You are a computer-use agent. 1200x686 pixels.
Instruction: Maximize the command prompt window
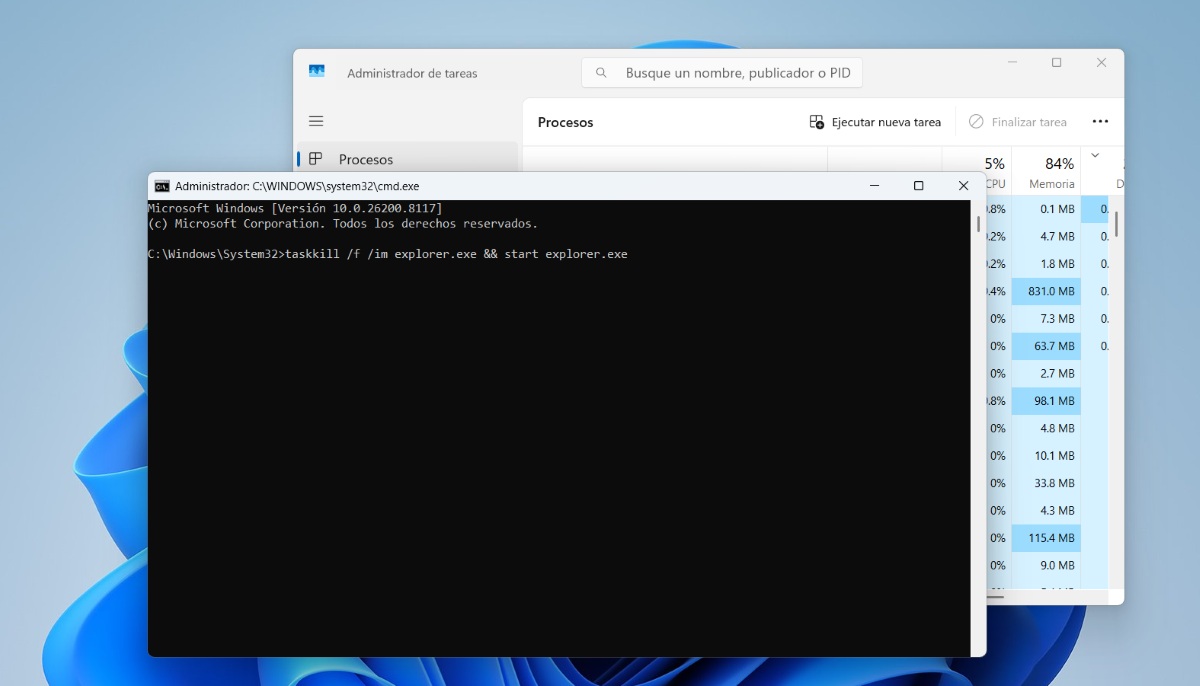918,186
